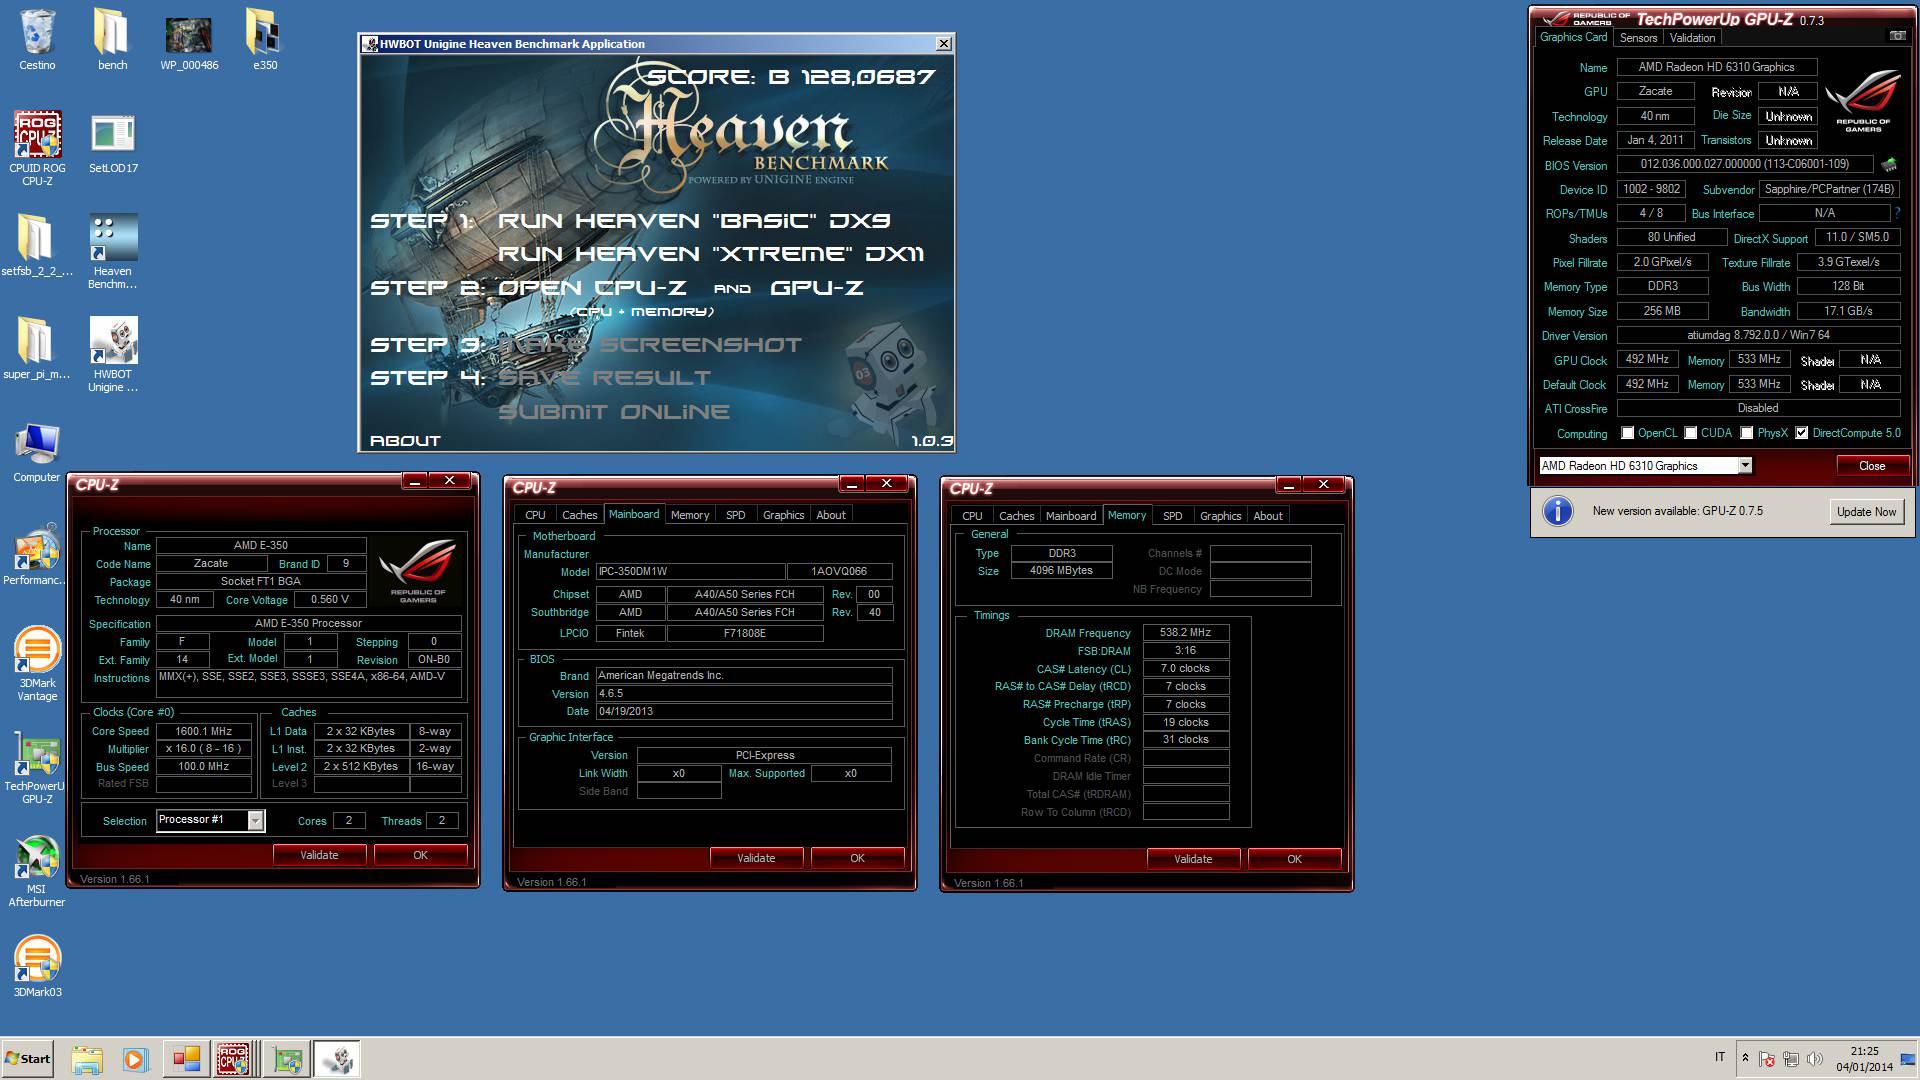This screenshot has width=1920, height=1080.
Task: Click Run Heaven Xtreme DX11 step
Action: coord(711,254)
